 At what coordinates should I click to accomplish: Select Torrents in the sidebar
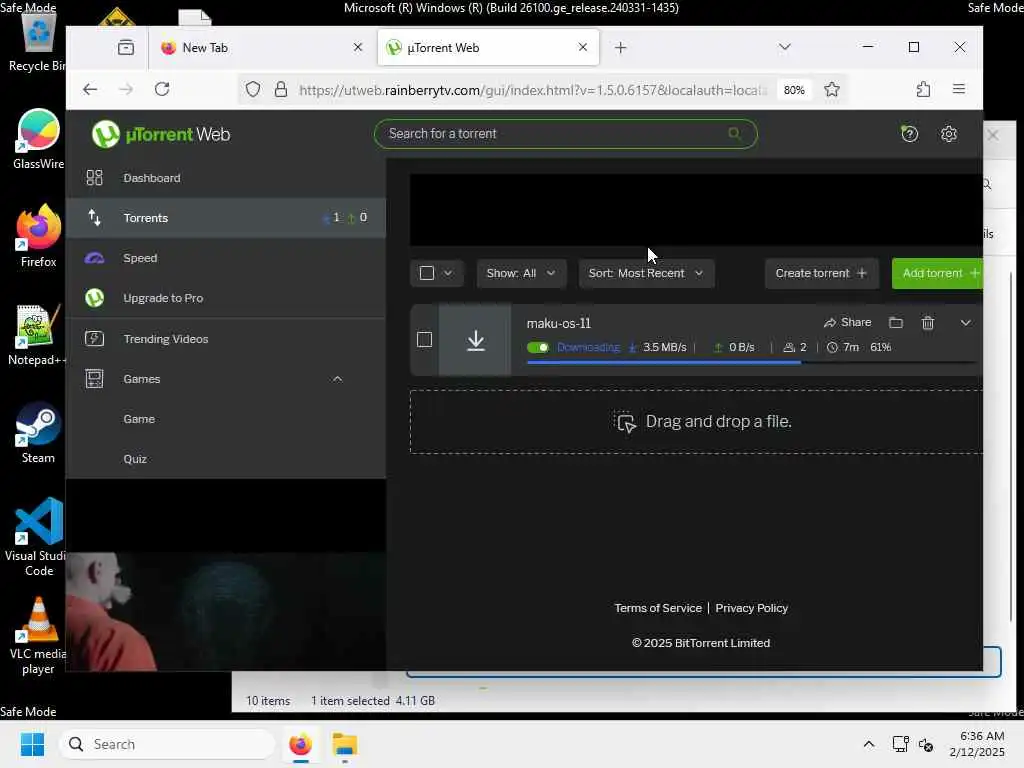point(225,217)
